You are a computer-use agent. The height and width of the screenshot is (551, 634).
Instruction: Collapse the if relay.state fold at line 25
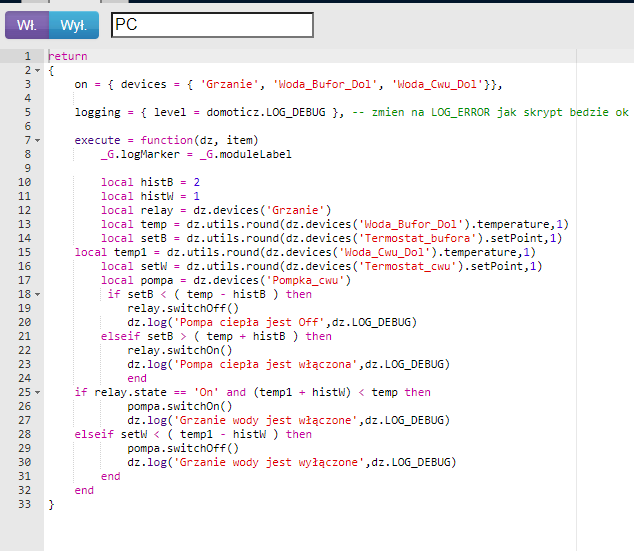tap(38, 392)
